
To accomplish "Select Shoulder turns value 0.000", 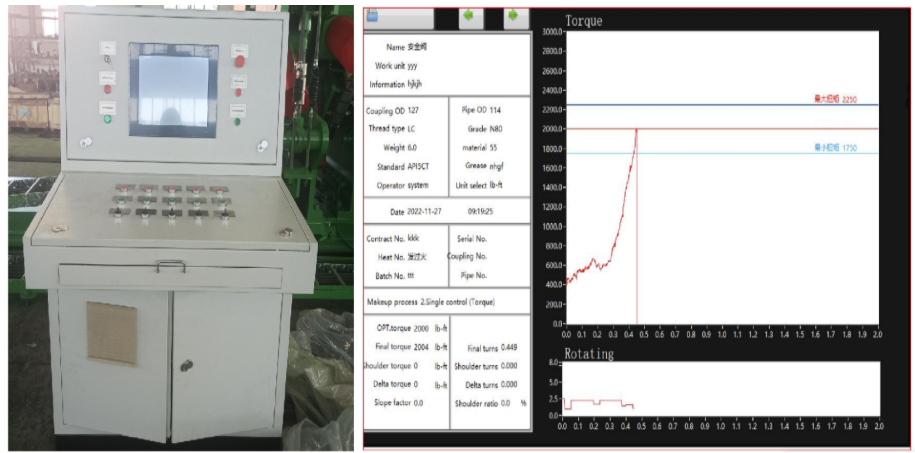I will point(509,367).
